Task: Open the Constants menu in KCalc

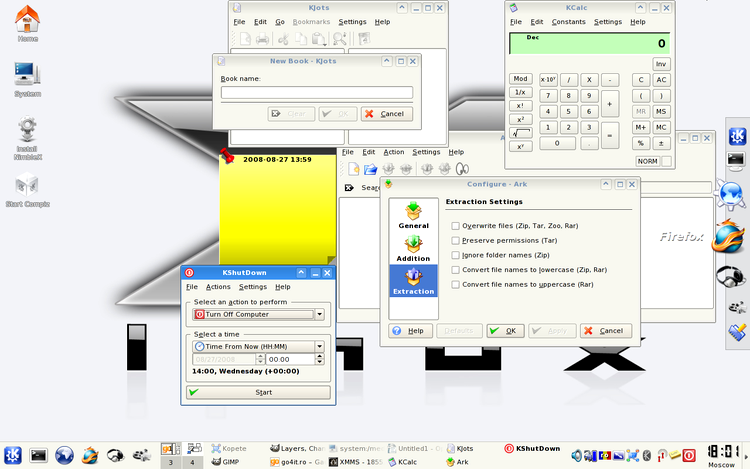Action: (x=568, y=21)
